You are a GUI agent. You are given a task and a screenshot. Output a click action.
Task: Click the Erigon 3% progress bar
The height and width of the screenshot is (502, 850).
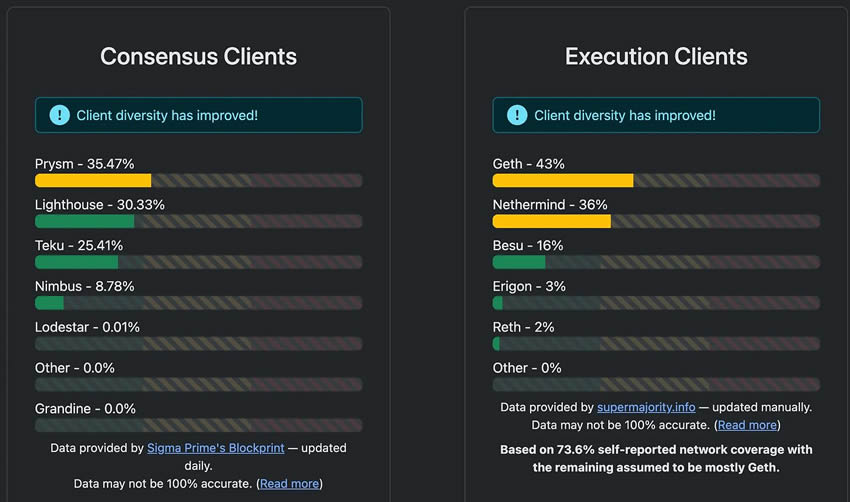coord(656,302)
